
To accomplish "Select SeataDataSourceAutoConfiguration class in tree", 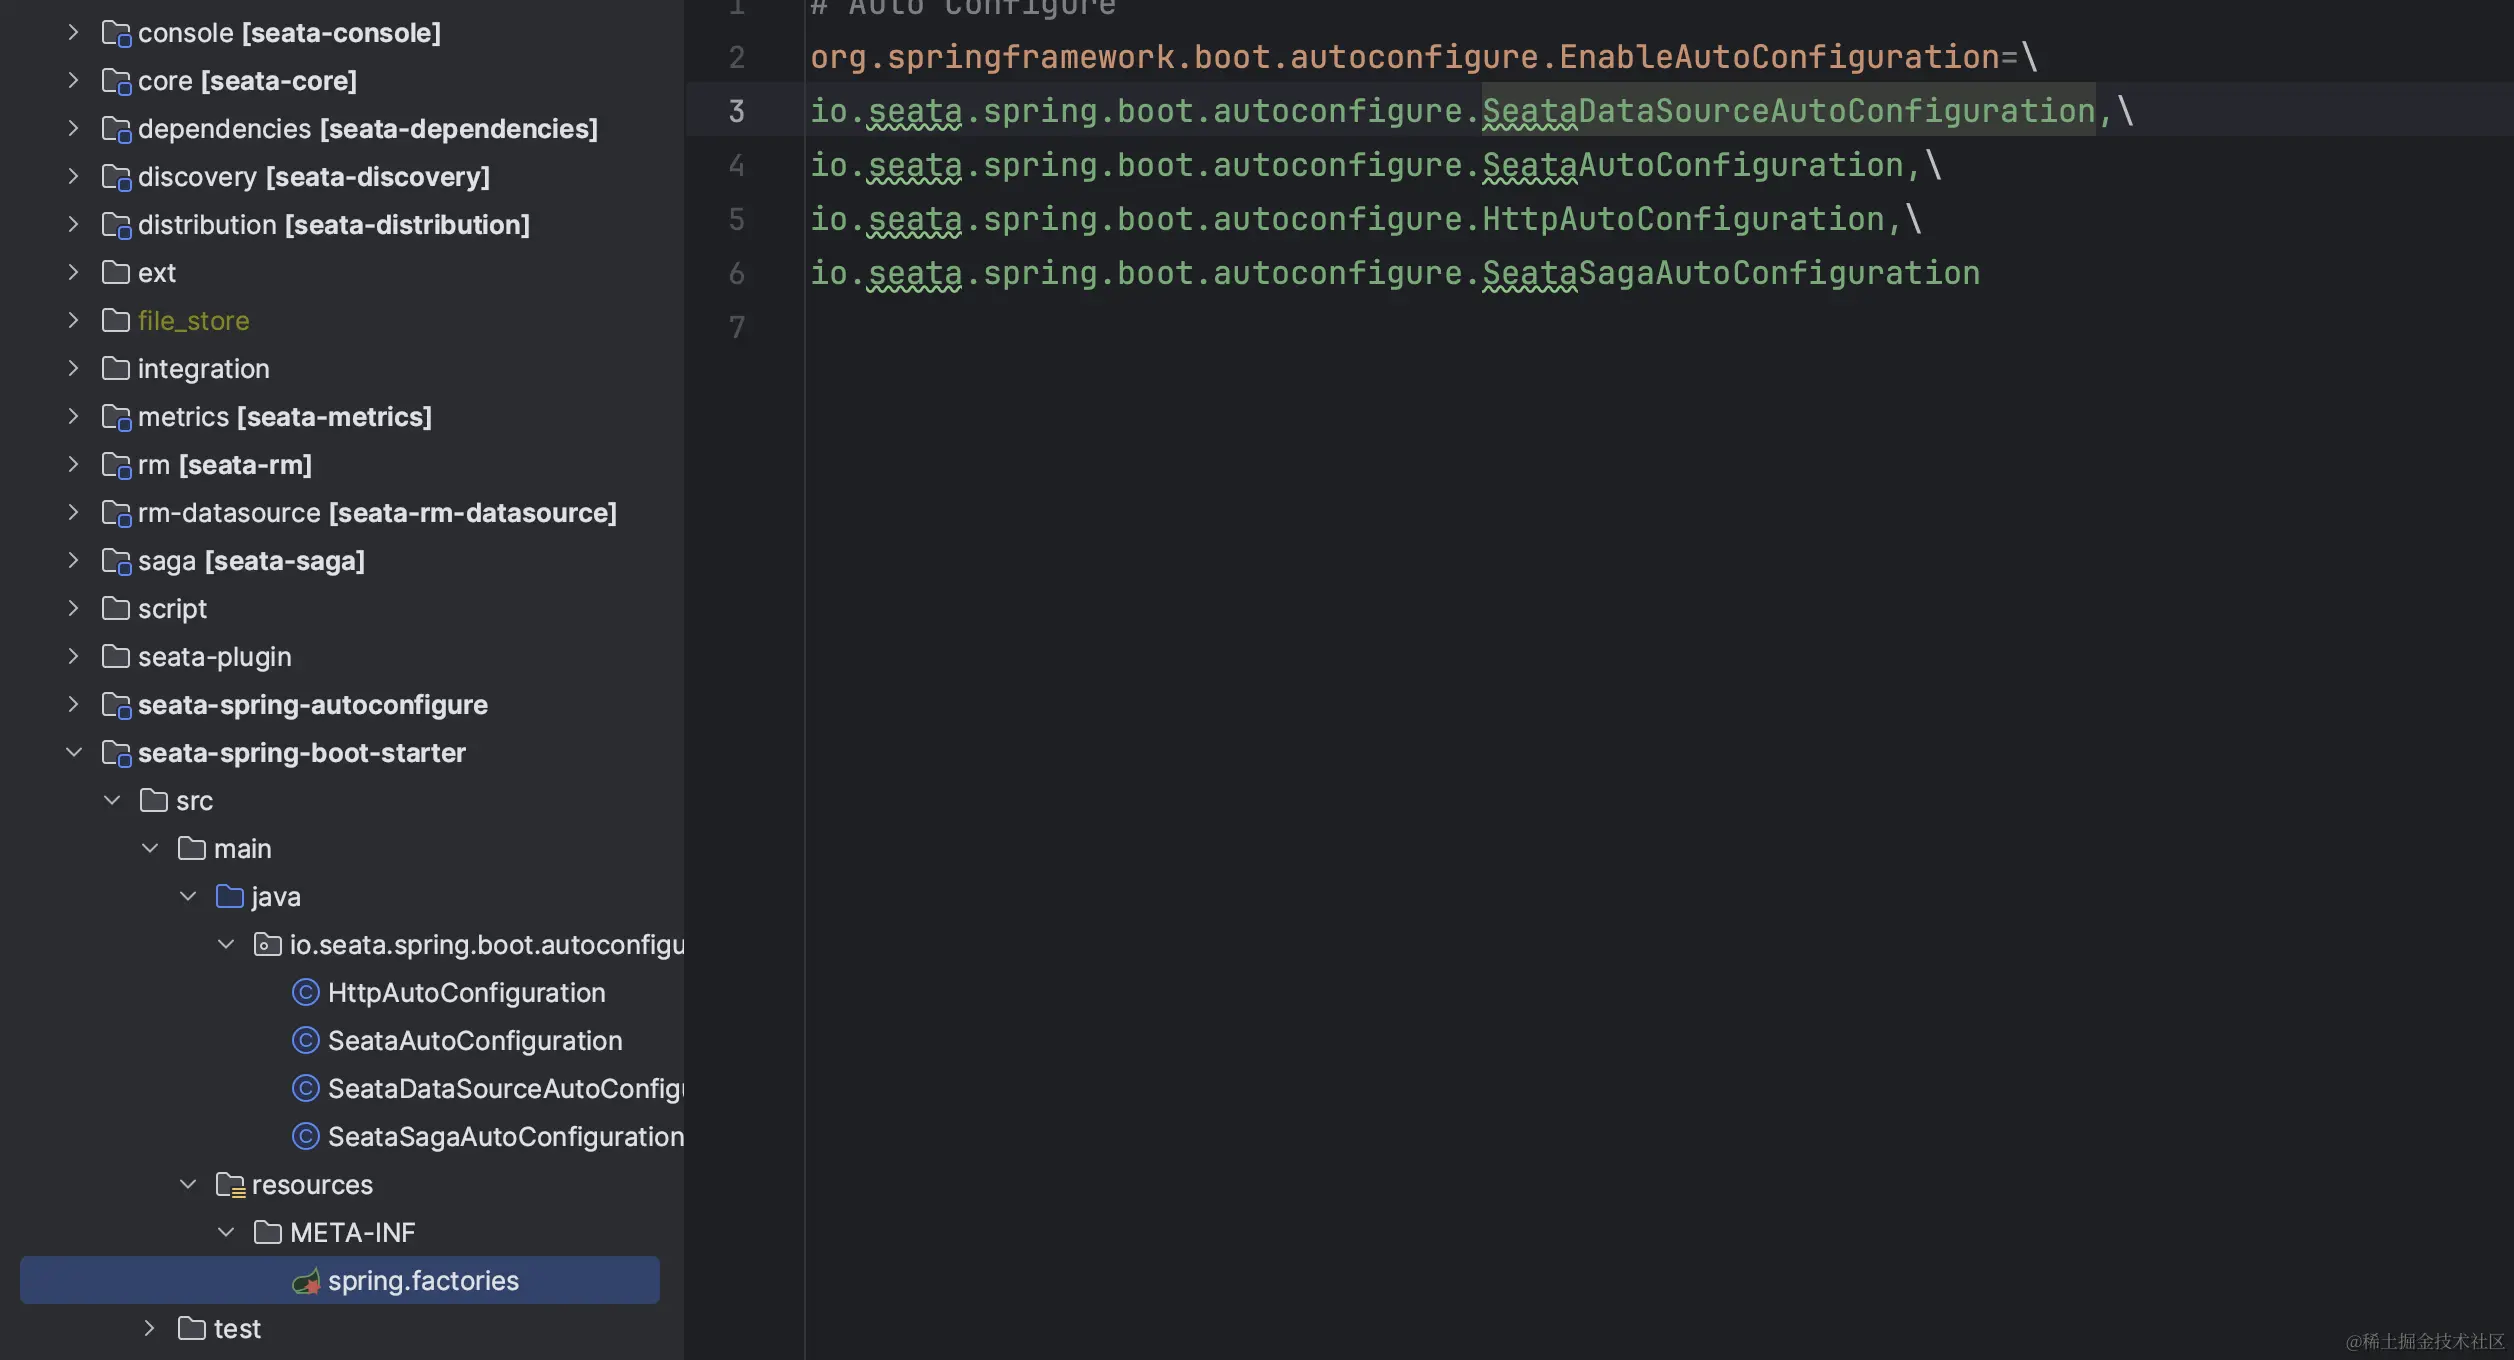I will tap(505, 1088).
